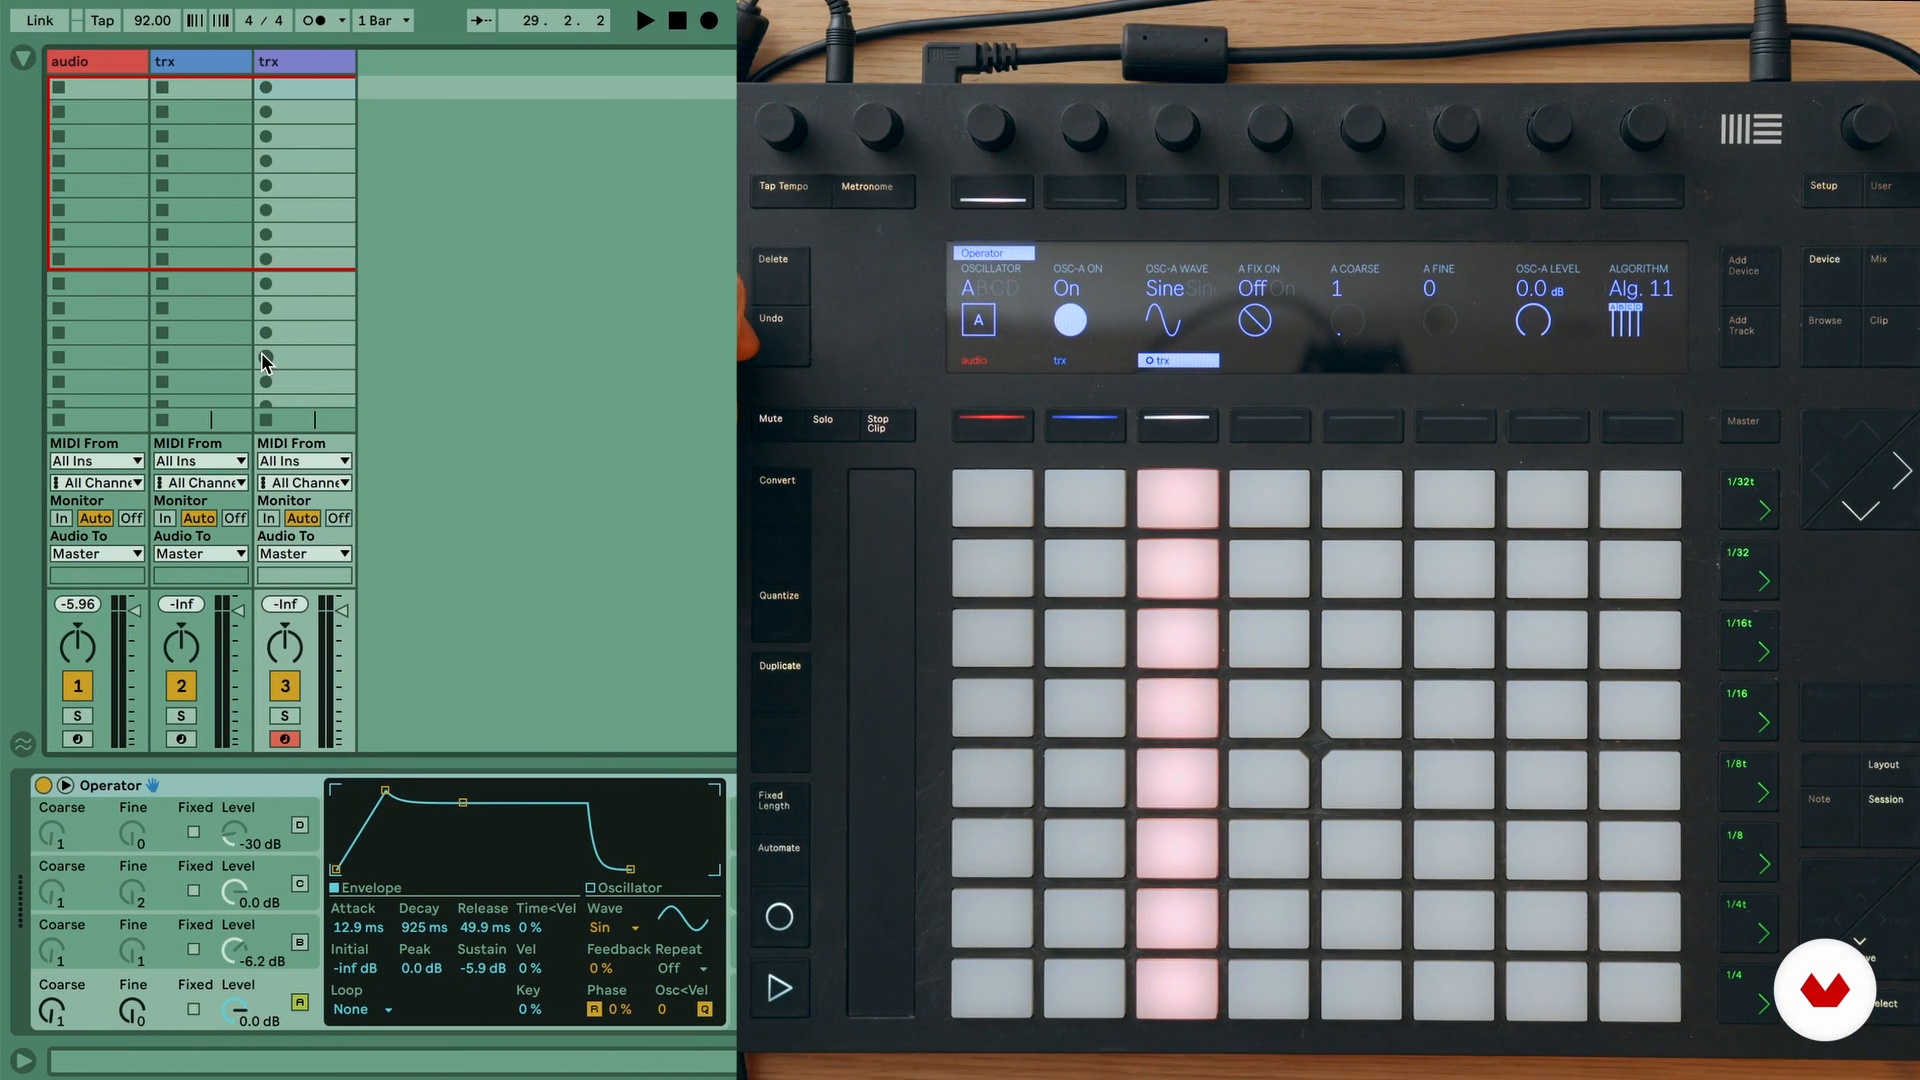This screenshot has height=1080, width=1920.
Task: Set track 2 Monitor to Off
Action: 235,518
